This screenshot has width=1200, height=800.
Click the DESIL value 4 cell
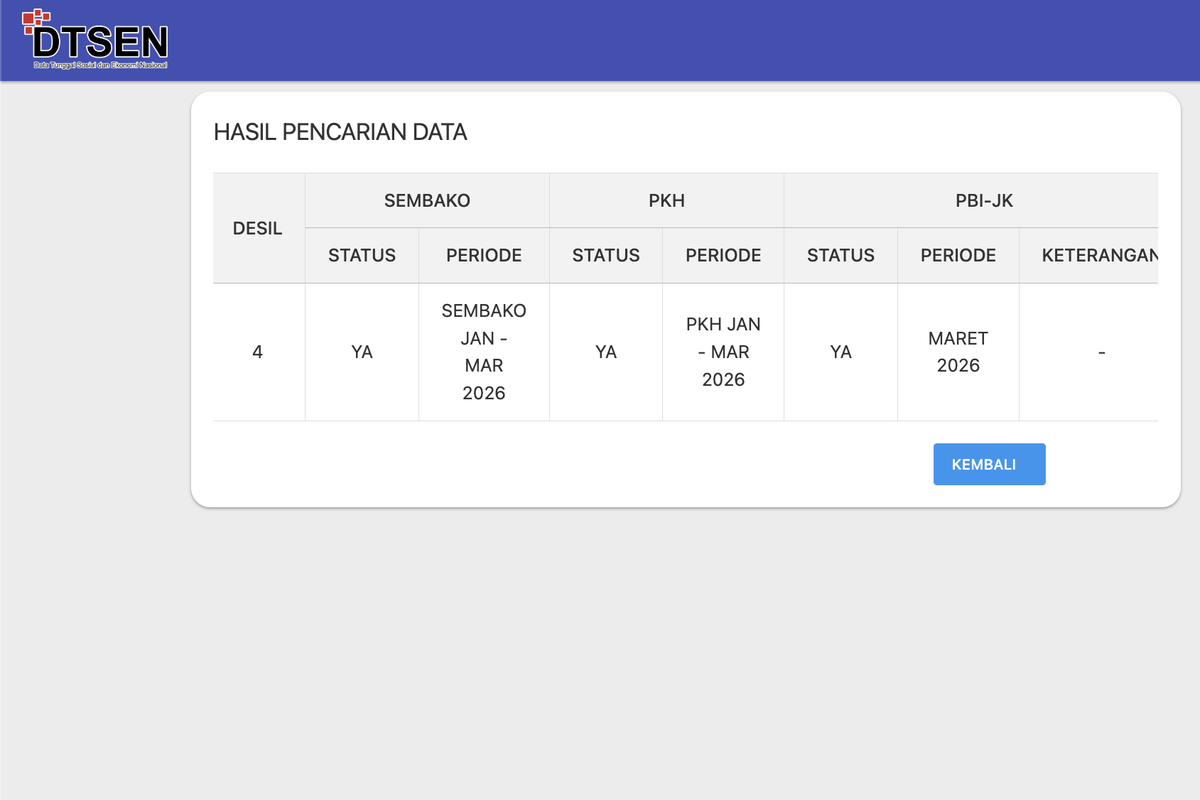[x=258, y=352]
